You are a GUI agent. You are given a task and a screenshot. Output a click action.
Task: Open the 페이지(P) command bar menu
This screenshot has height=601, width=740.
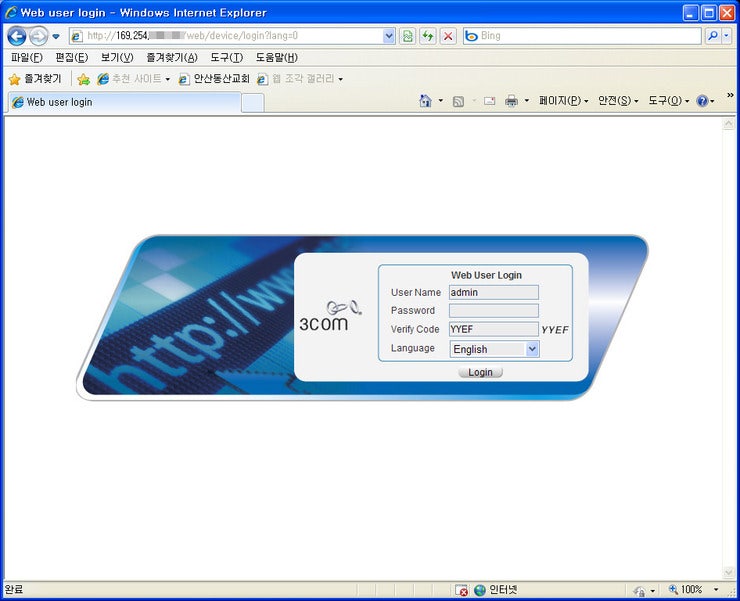pos(563,101)
